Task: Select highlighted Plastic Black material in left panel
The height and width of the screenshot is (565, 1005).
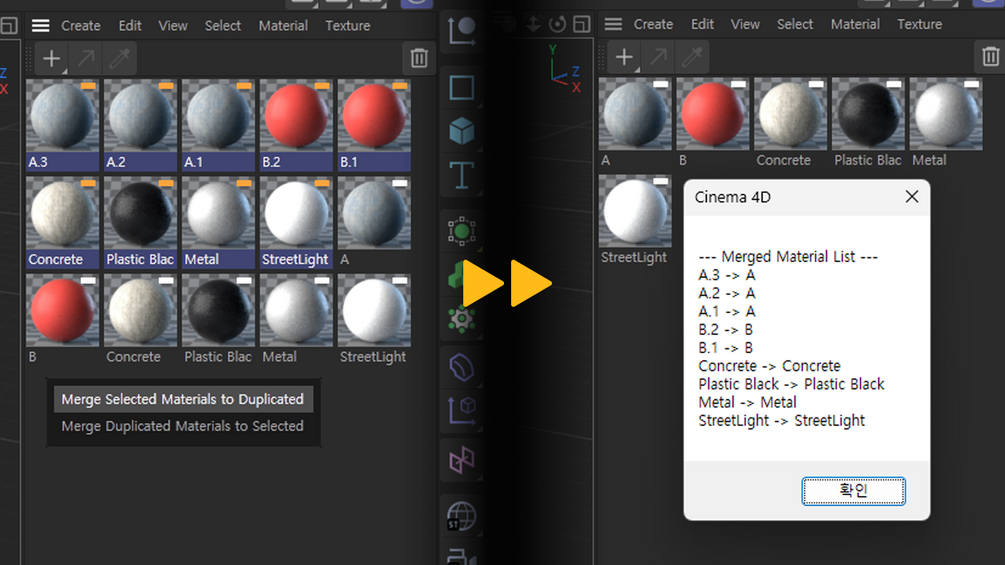Action: pyautogui.click(x=140, y=213)
